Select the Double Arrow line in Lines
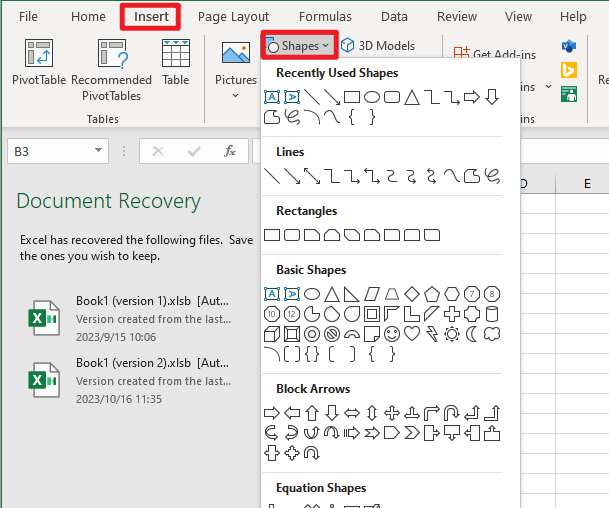The height and width of the screenshot is (508, 609). tap(312, 176)
